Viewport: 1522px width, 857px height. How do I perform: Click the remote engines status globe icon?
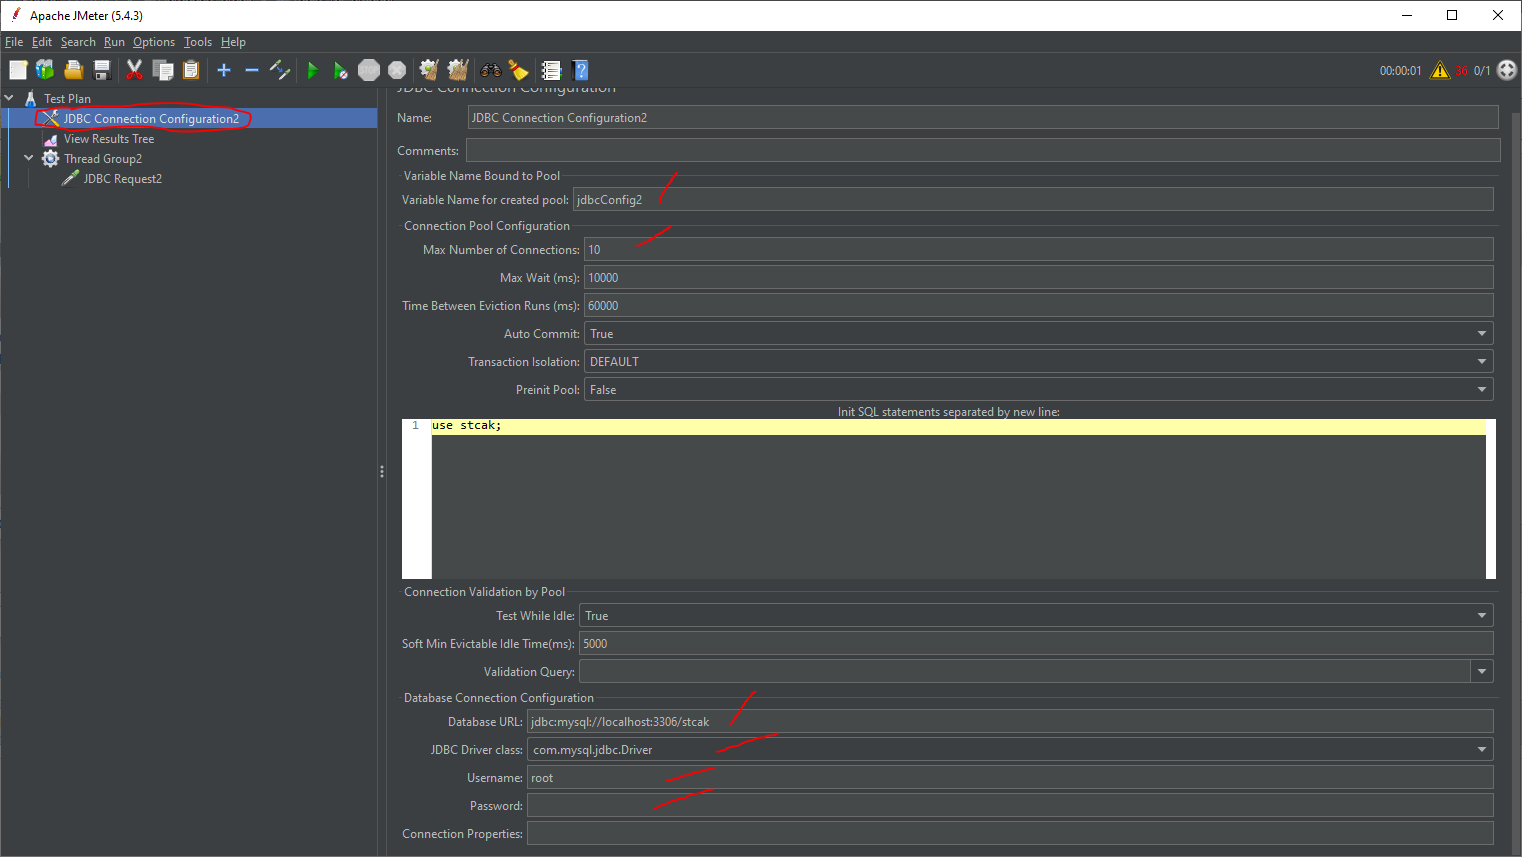point(1507,70)
